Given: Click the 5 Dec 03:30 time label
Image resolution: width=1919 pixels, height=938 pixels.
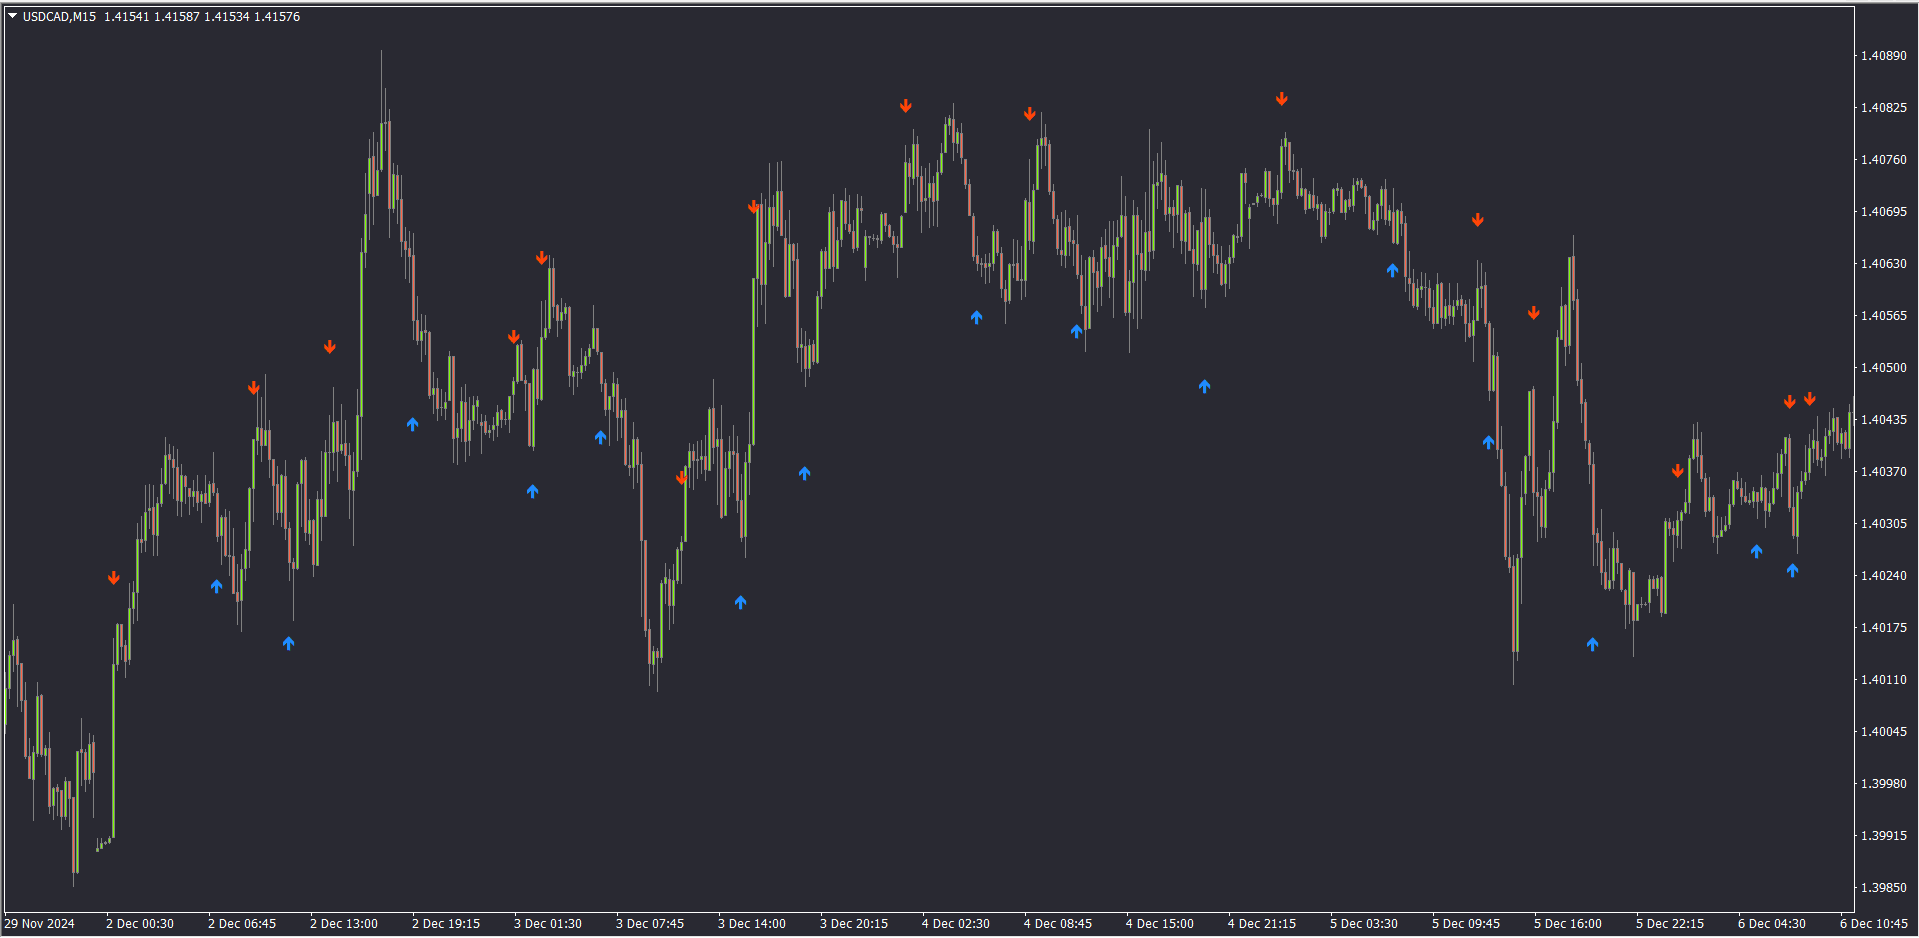Looking at the screenshot, I should coord(1364,924).
